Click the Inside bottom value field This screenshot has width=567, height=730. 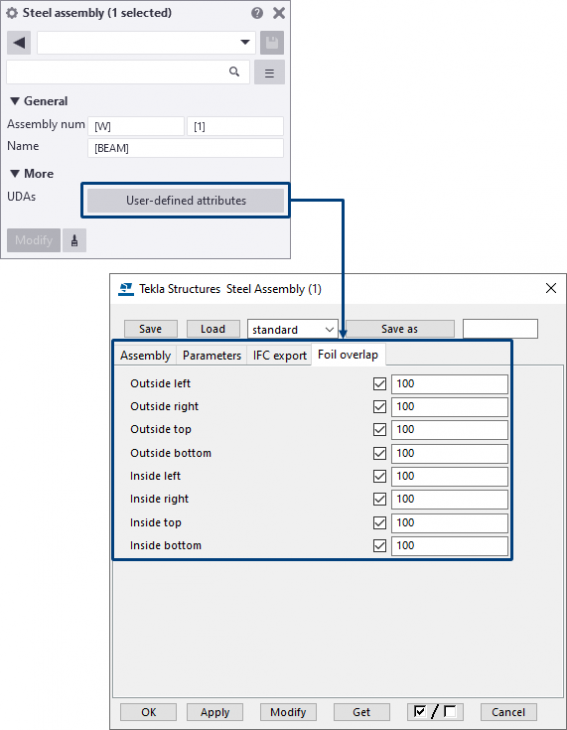449,546
